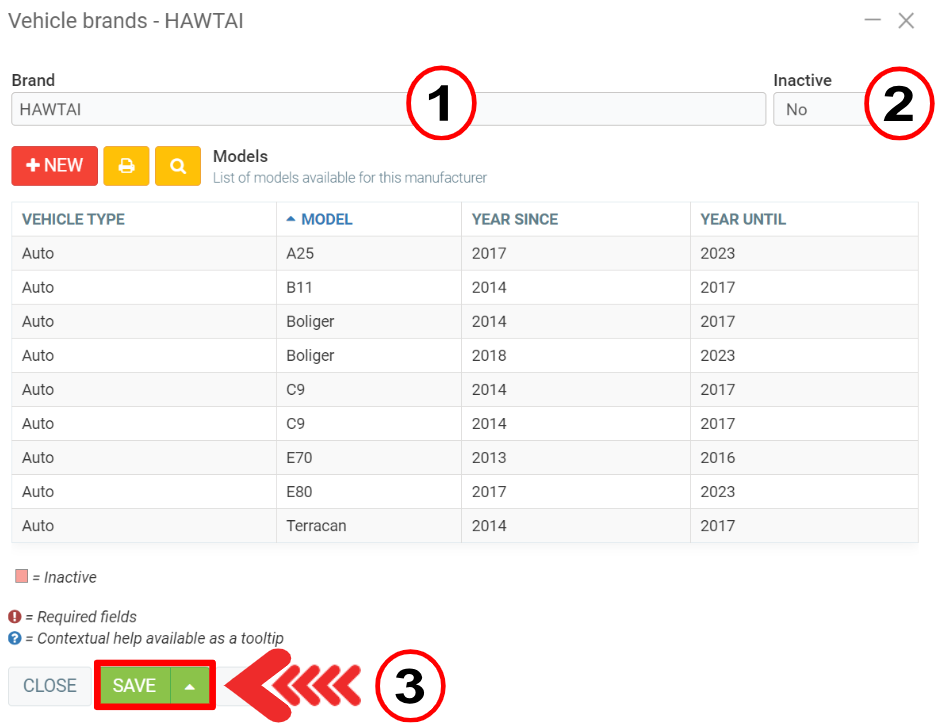Minimize the Vehicle brands window
The height and width of the screenshot is (725, 937).
tap(873, 20)
